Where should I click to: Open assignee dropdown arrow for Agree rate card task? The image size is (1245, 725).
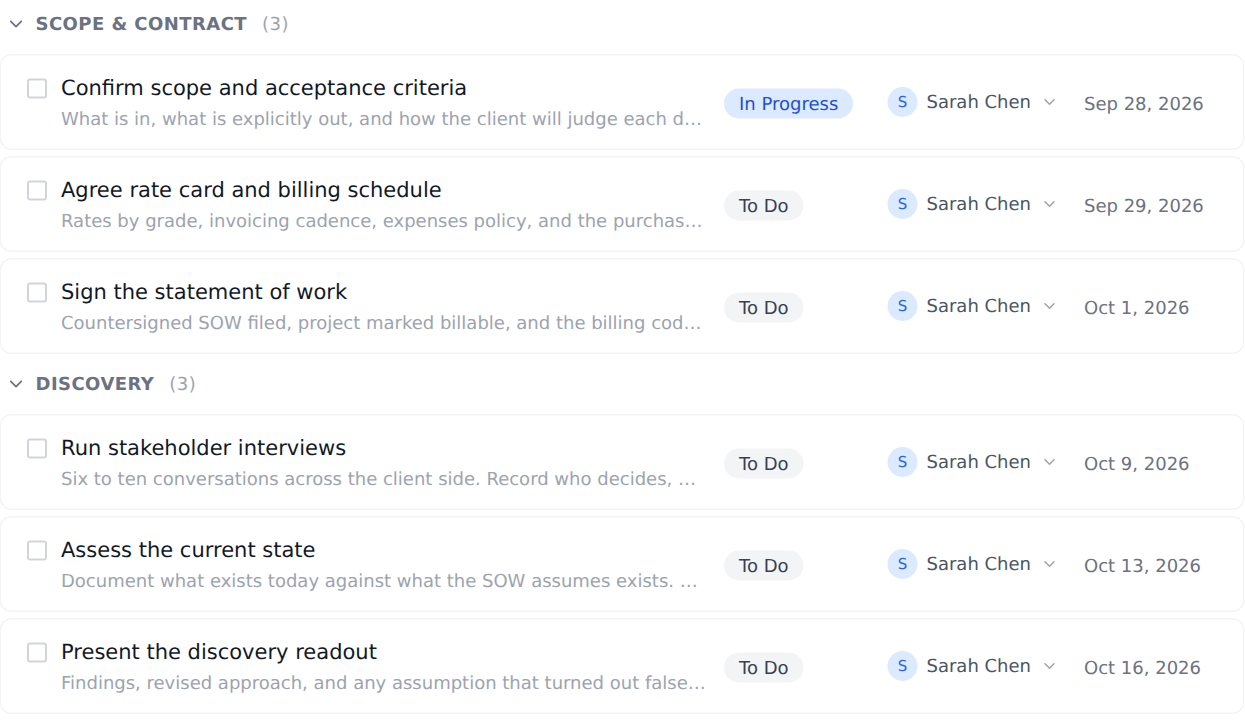(x=1049, y=205)
